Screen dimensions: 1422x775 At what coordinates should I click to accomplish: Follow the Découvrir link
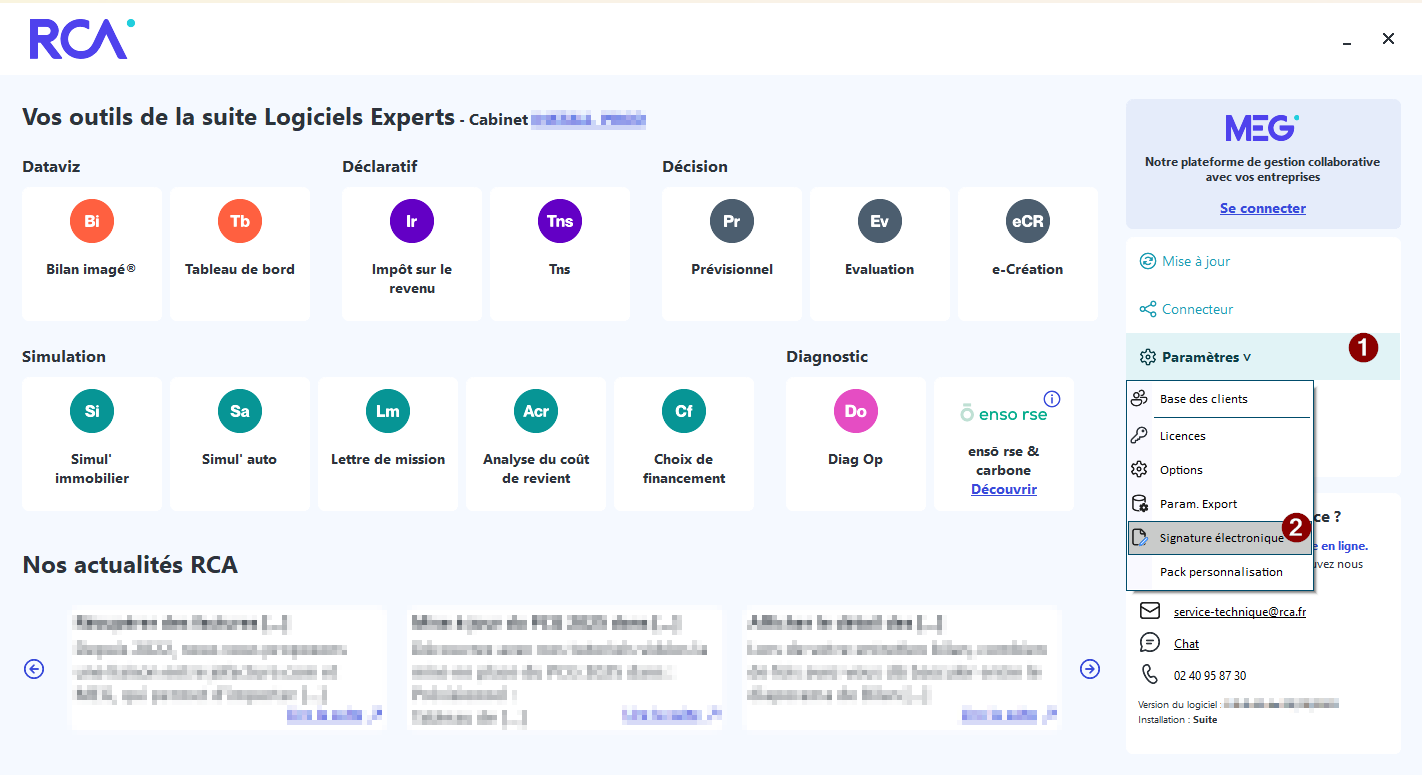pyautogui.click(x=1004, y=489)
